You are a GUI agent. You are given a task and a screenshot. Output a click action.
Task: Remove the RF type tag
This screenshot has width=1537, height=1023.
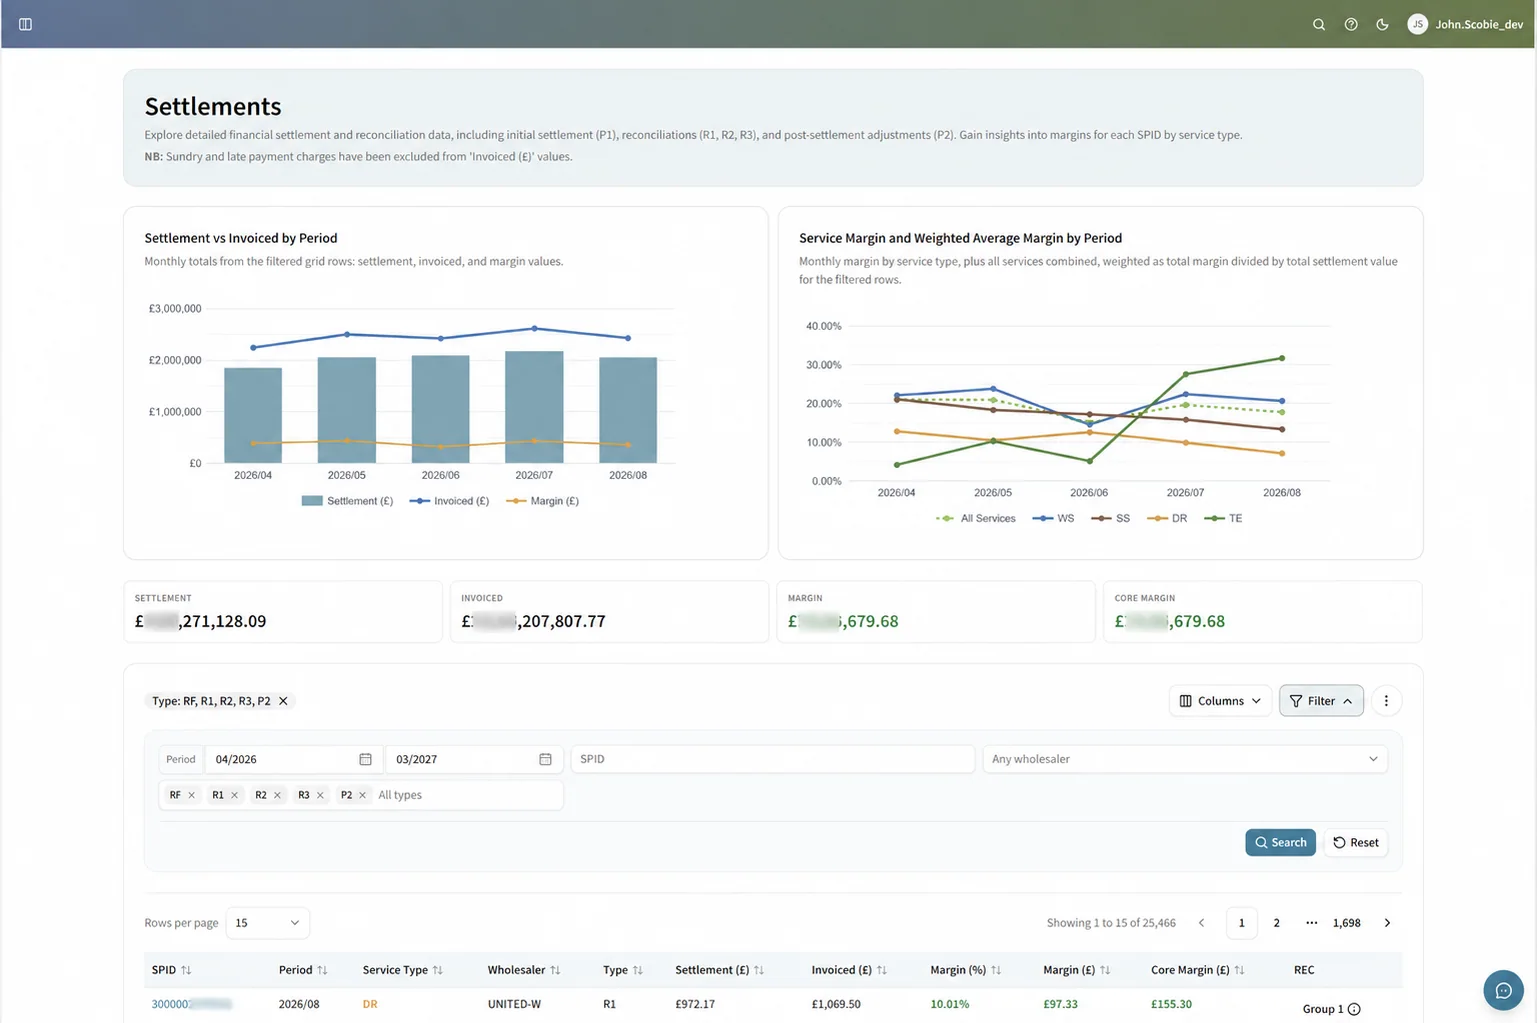pos(191,795)
